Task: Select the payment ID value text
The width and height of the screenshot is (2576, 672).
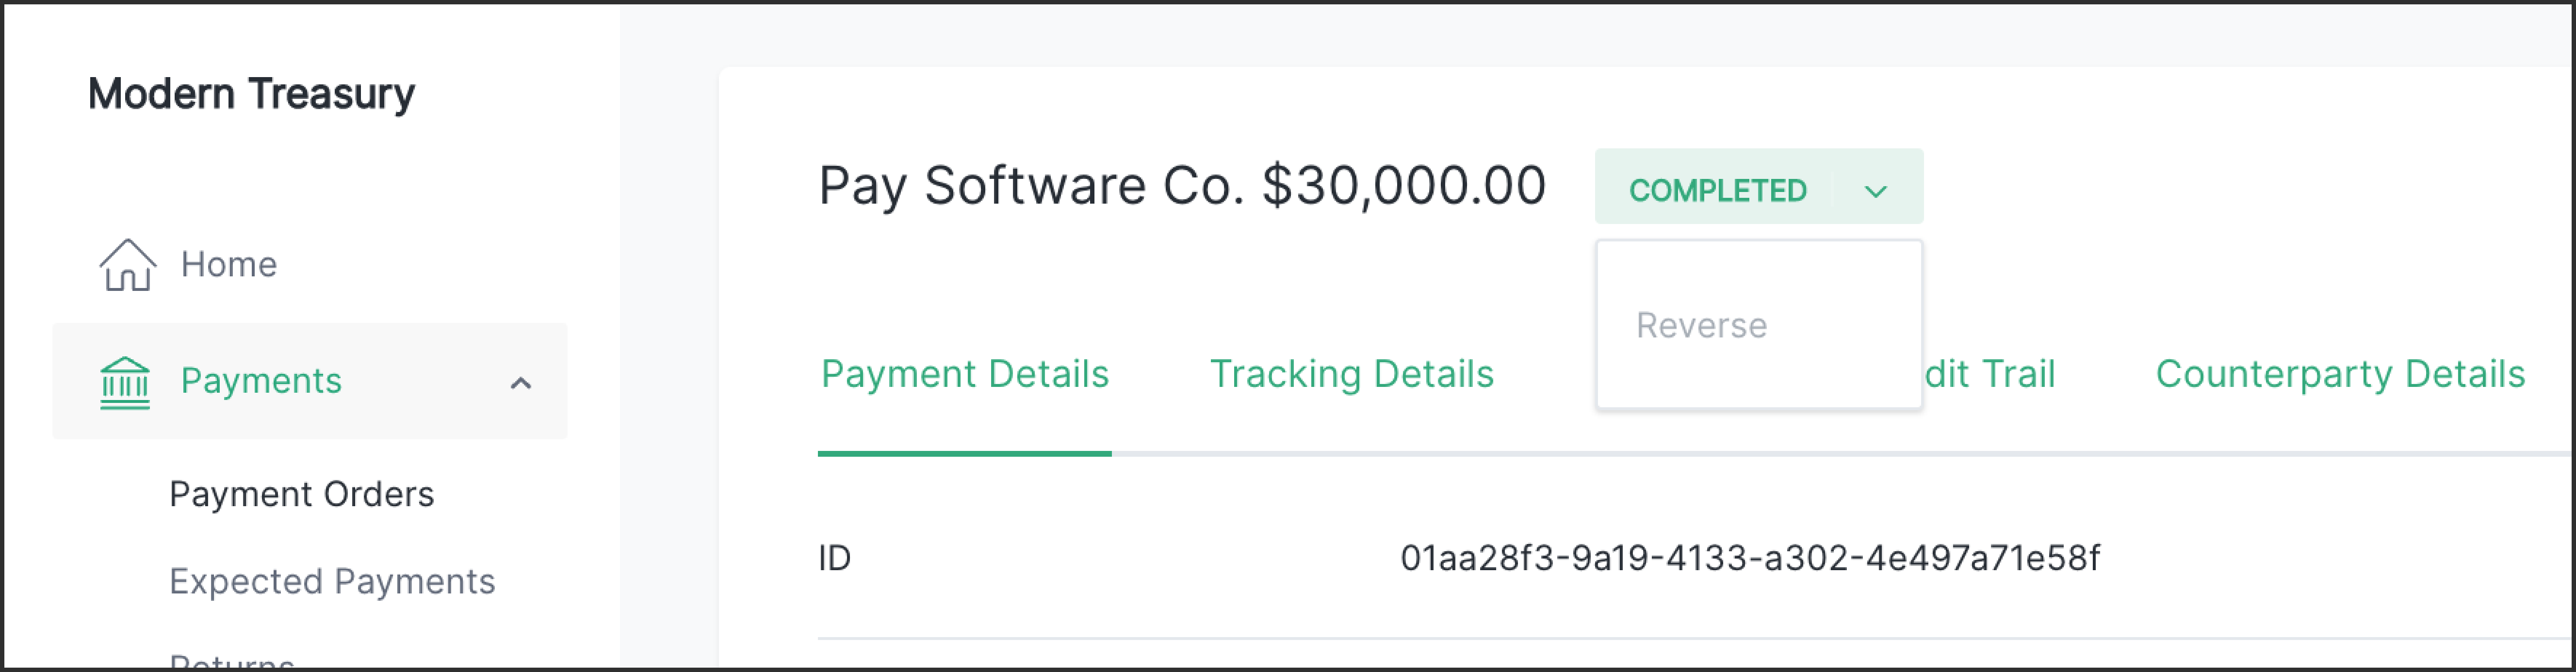Action: pos(1750,558)
